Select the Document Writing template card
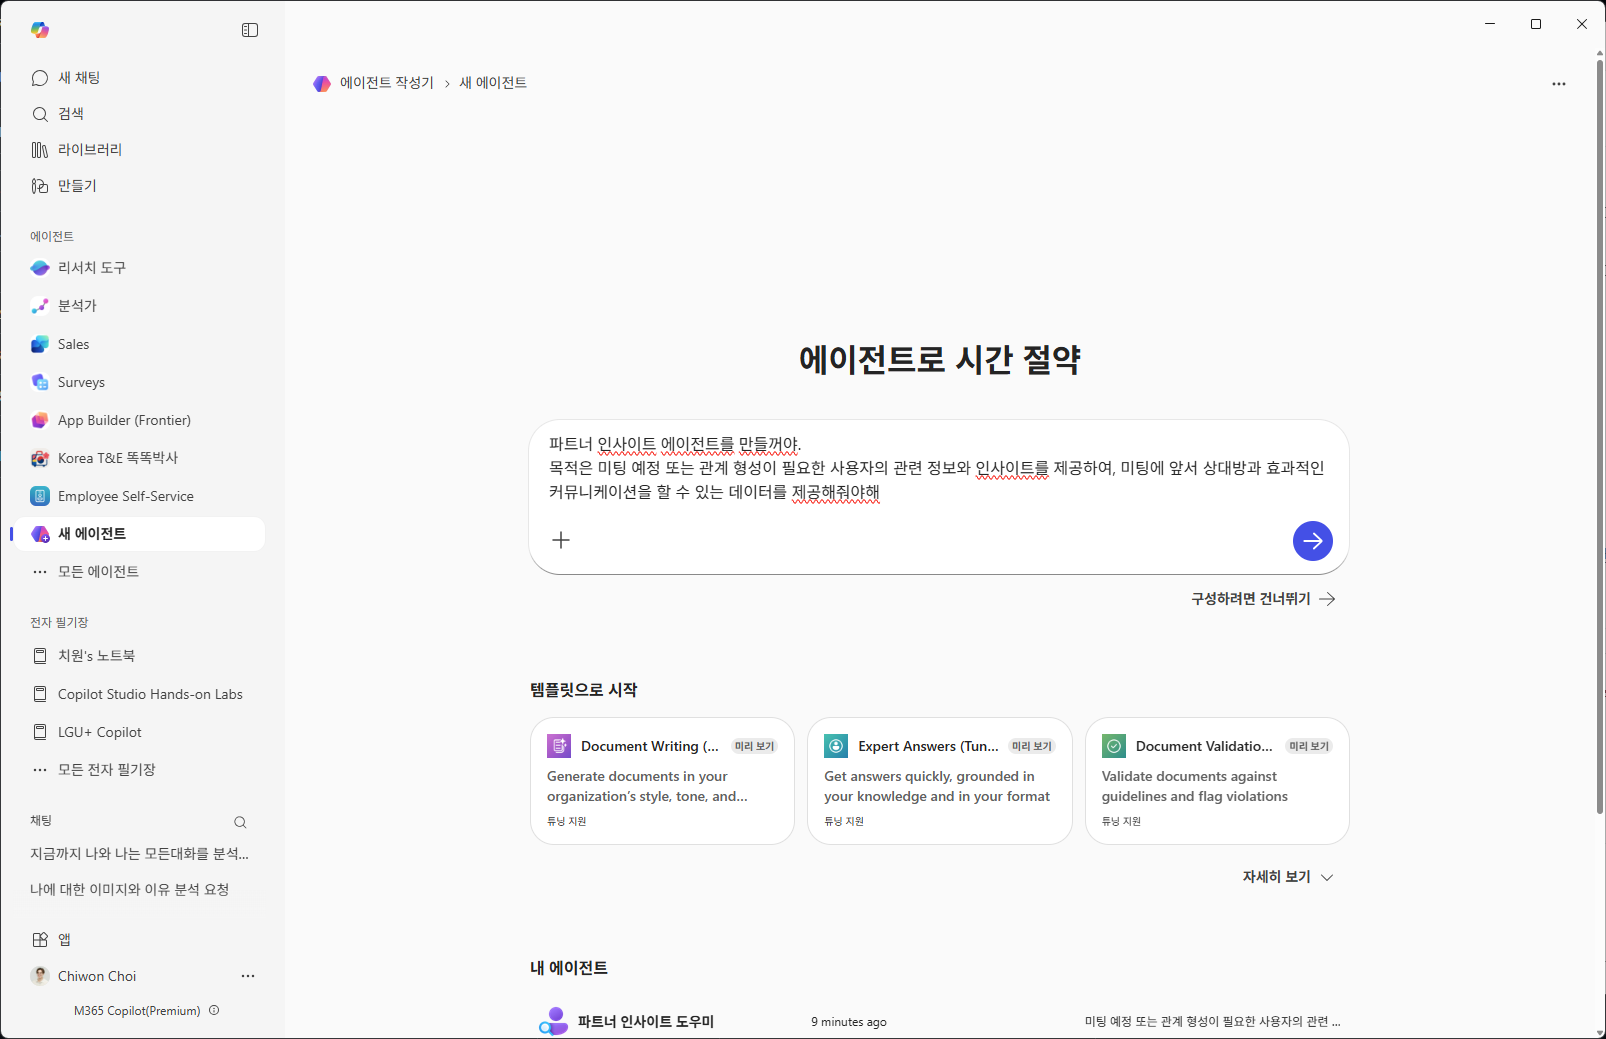 (x=662, y=781)
